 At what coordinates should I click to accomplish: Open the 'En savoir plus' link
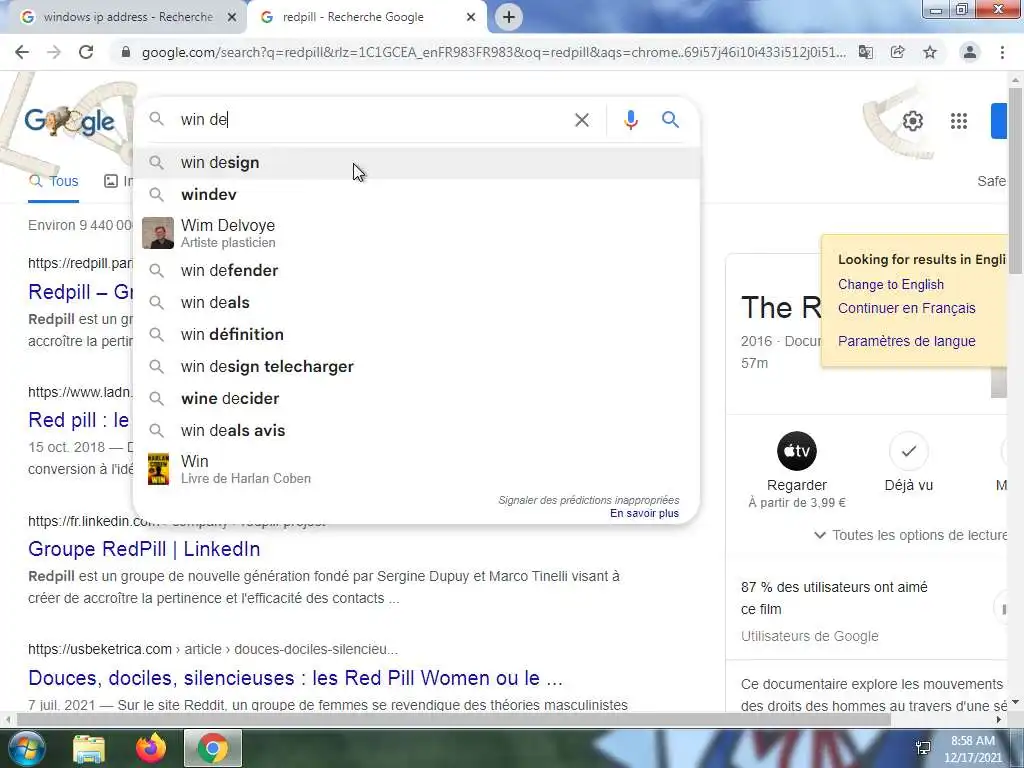(x=644, y=513)
